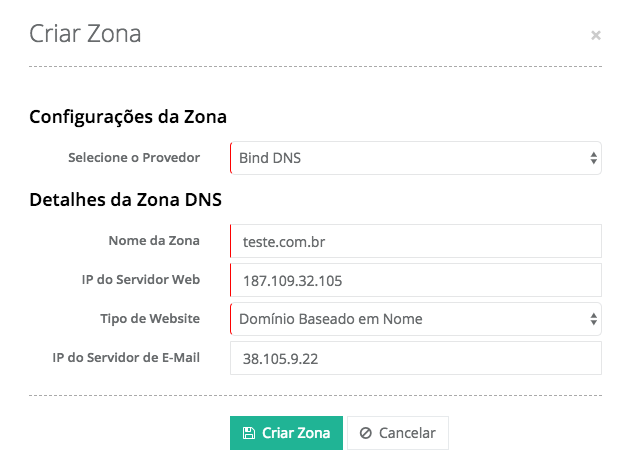The width and height of the screenshot is (630, 468).
Task: Click the floppy disk icon on Criar Zona
Action: 249,433
